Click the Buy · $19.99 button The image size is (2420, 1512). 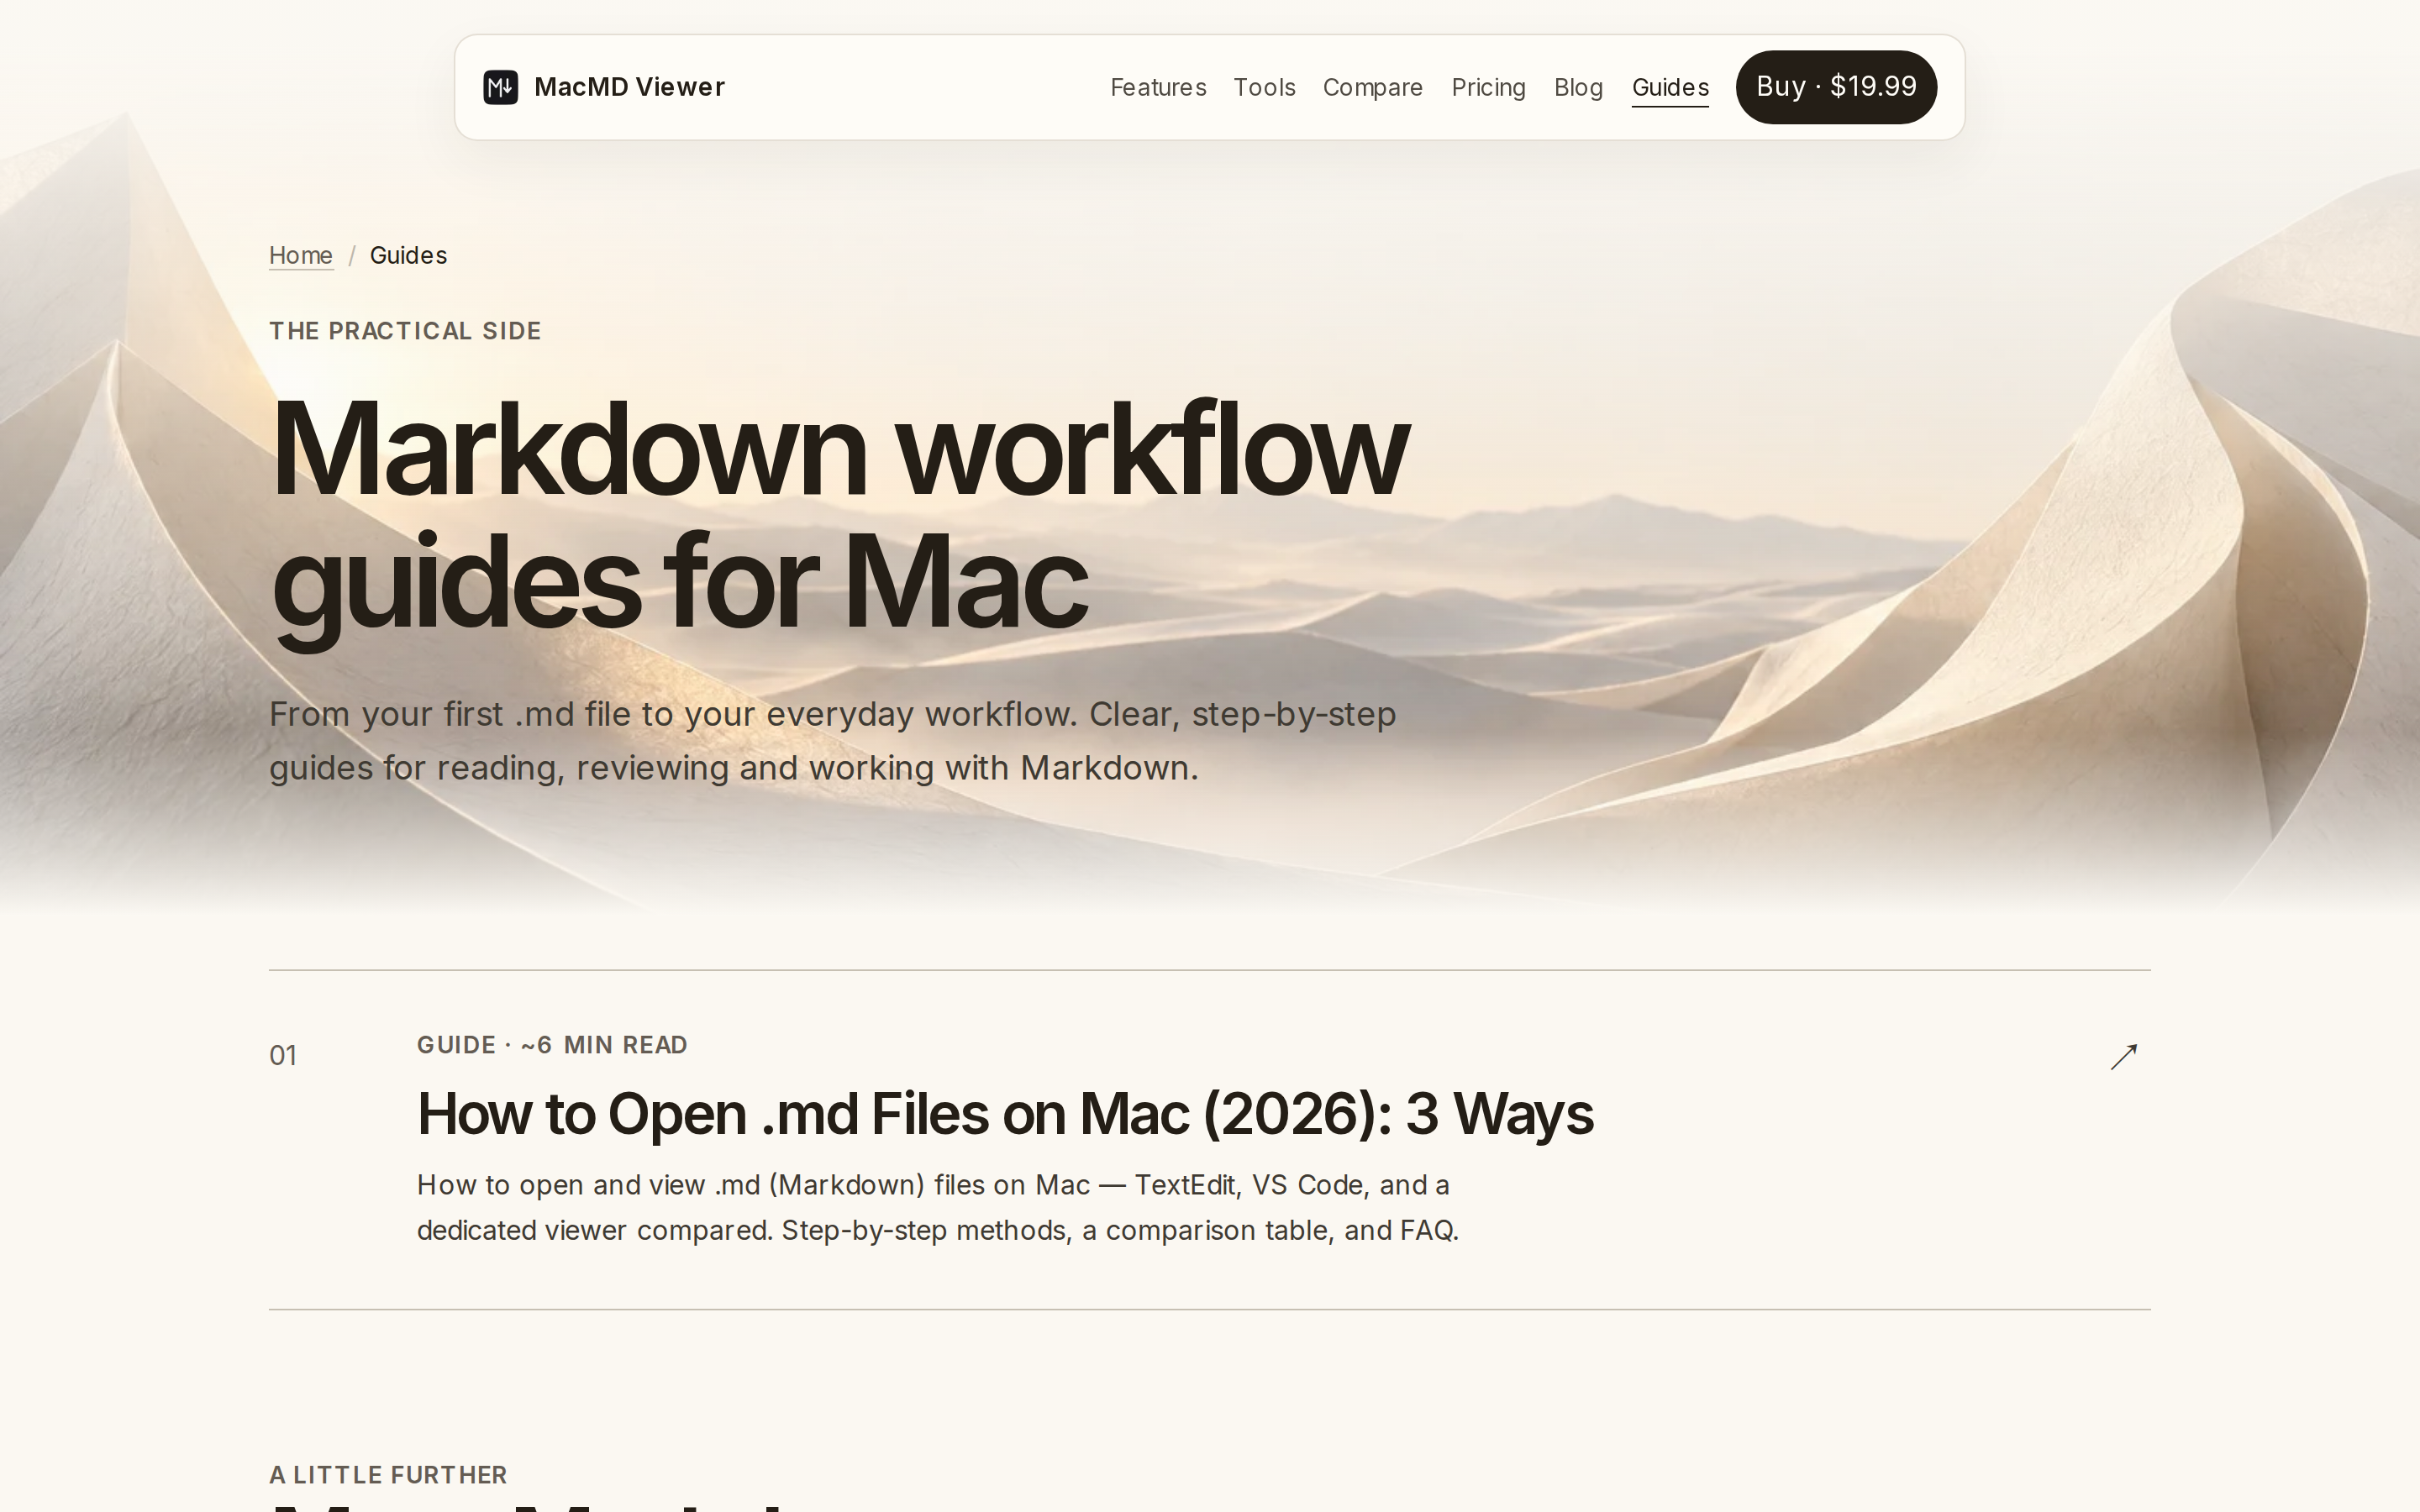pos(1836,87)
